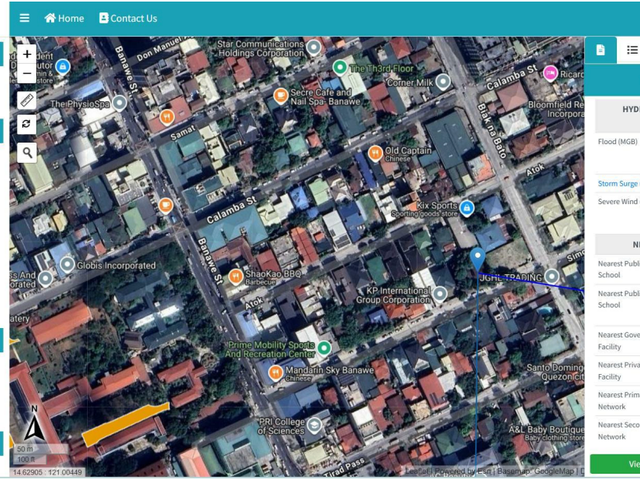Select the PRI College of Sciences marker
The image size is (640, 480).
click(314, 425)
